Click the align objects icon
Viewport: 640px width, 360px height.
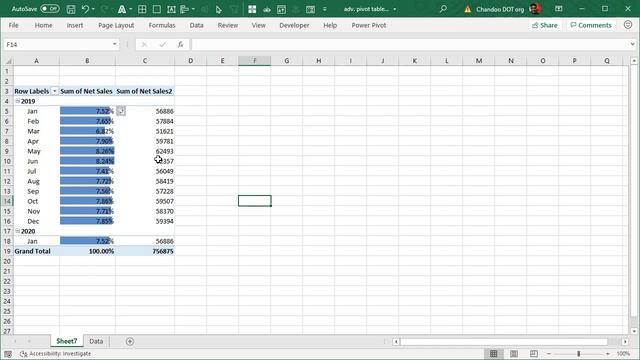184,9
